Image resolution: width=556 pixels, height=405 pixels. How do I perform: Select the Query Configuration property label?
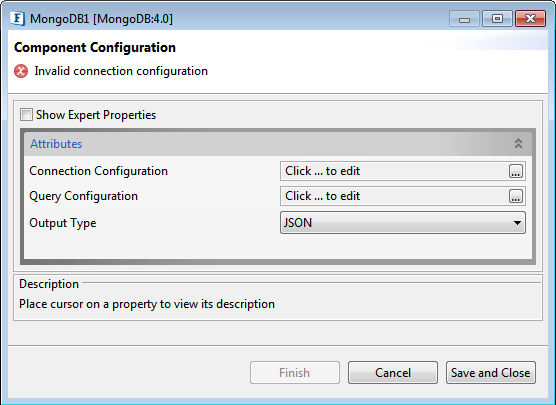(x=83, y=196)
